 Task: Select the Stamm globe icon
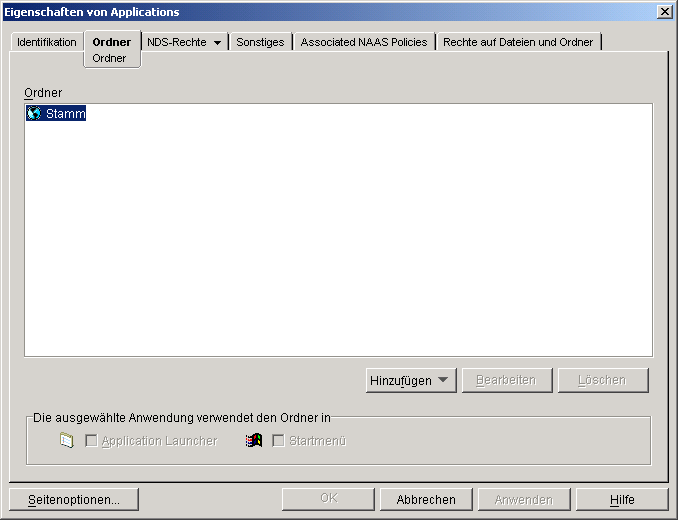[x=34, y=113]
